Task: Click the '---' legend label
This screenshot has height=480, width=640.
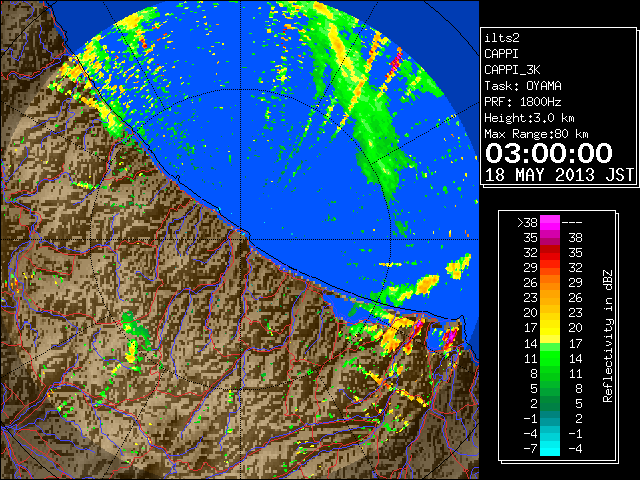Action: [x=572, y=222]
